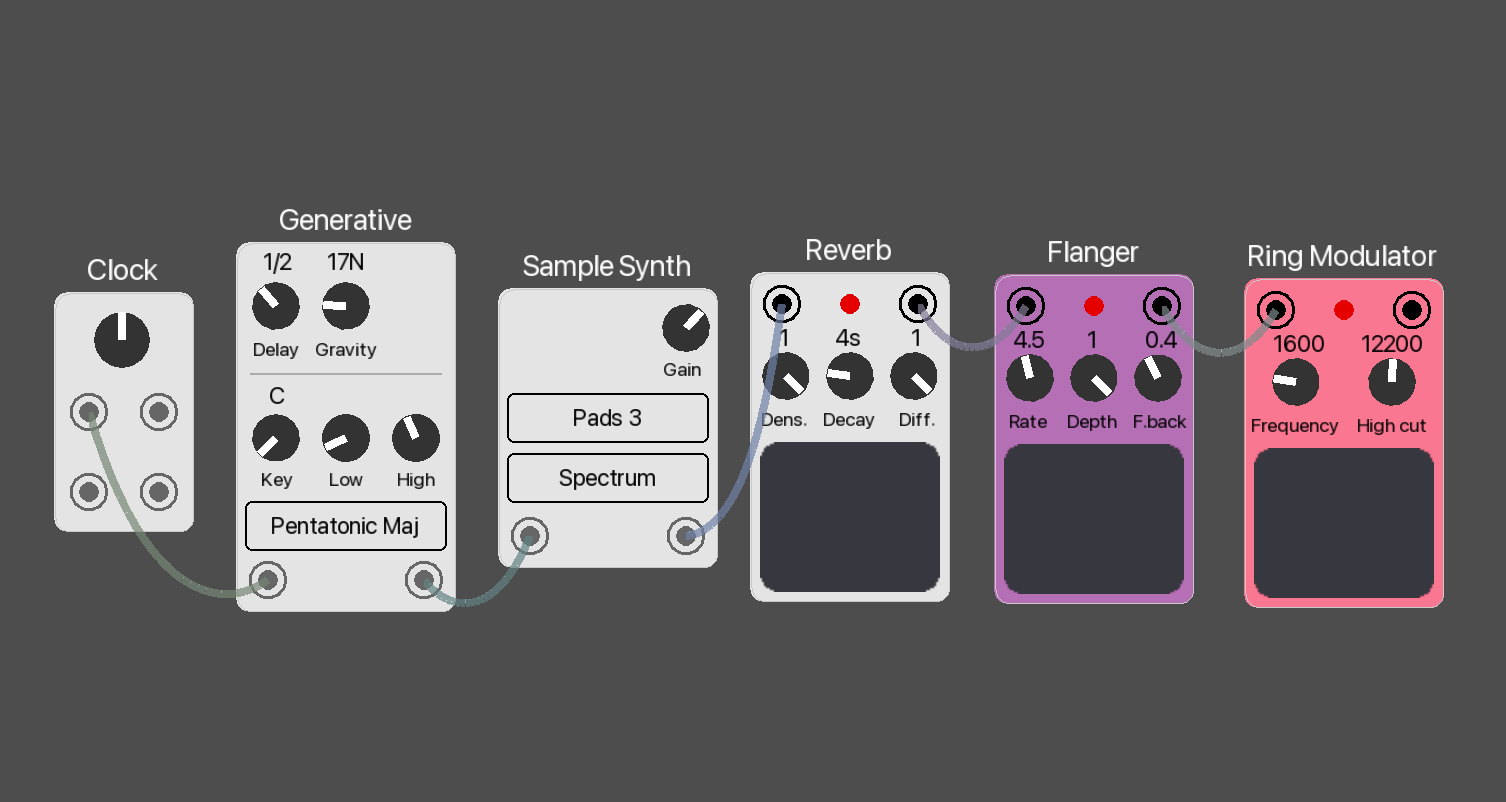Click the Flanger's input jack
The width and height of the screenshot is (1506, 802).
point(1023,304)
